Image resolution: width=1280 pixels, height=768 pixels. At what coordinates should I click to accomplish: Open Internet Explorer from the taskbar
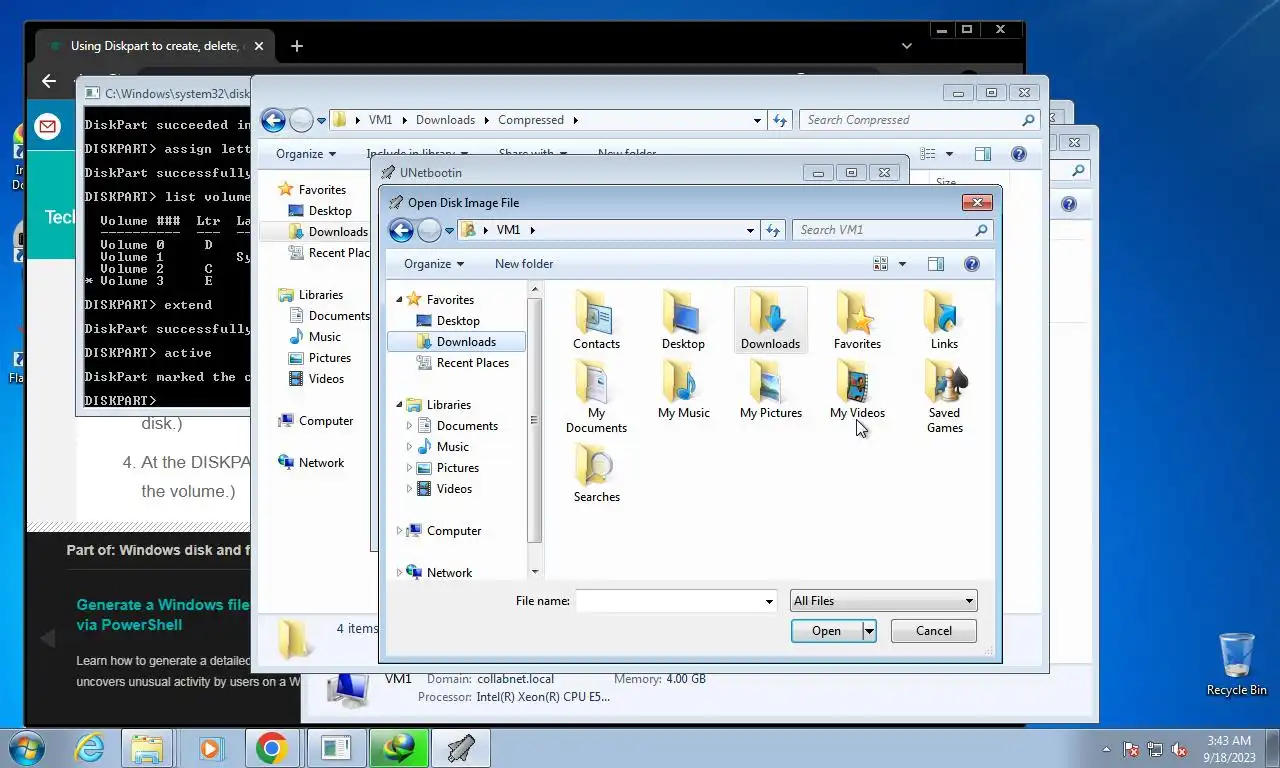pos(90,748)
